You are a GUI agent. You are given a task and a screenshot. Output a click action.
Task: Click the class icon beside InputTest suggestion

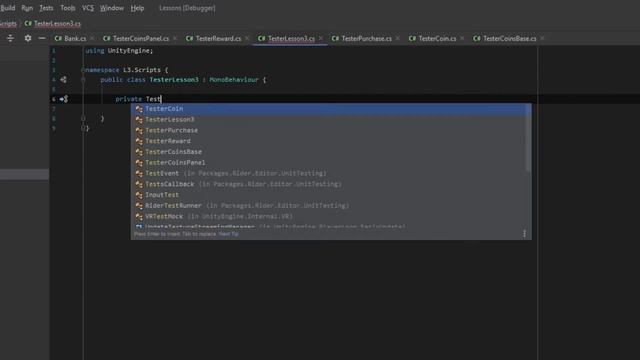click(139, 195)
